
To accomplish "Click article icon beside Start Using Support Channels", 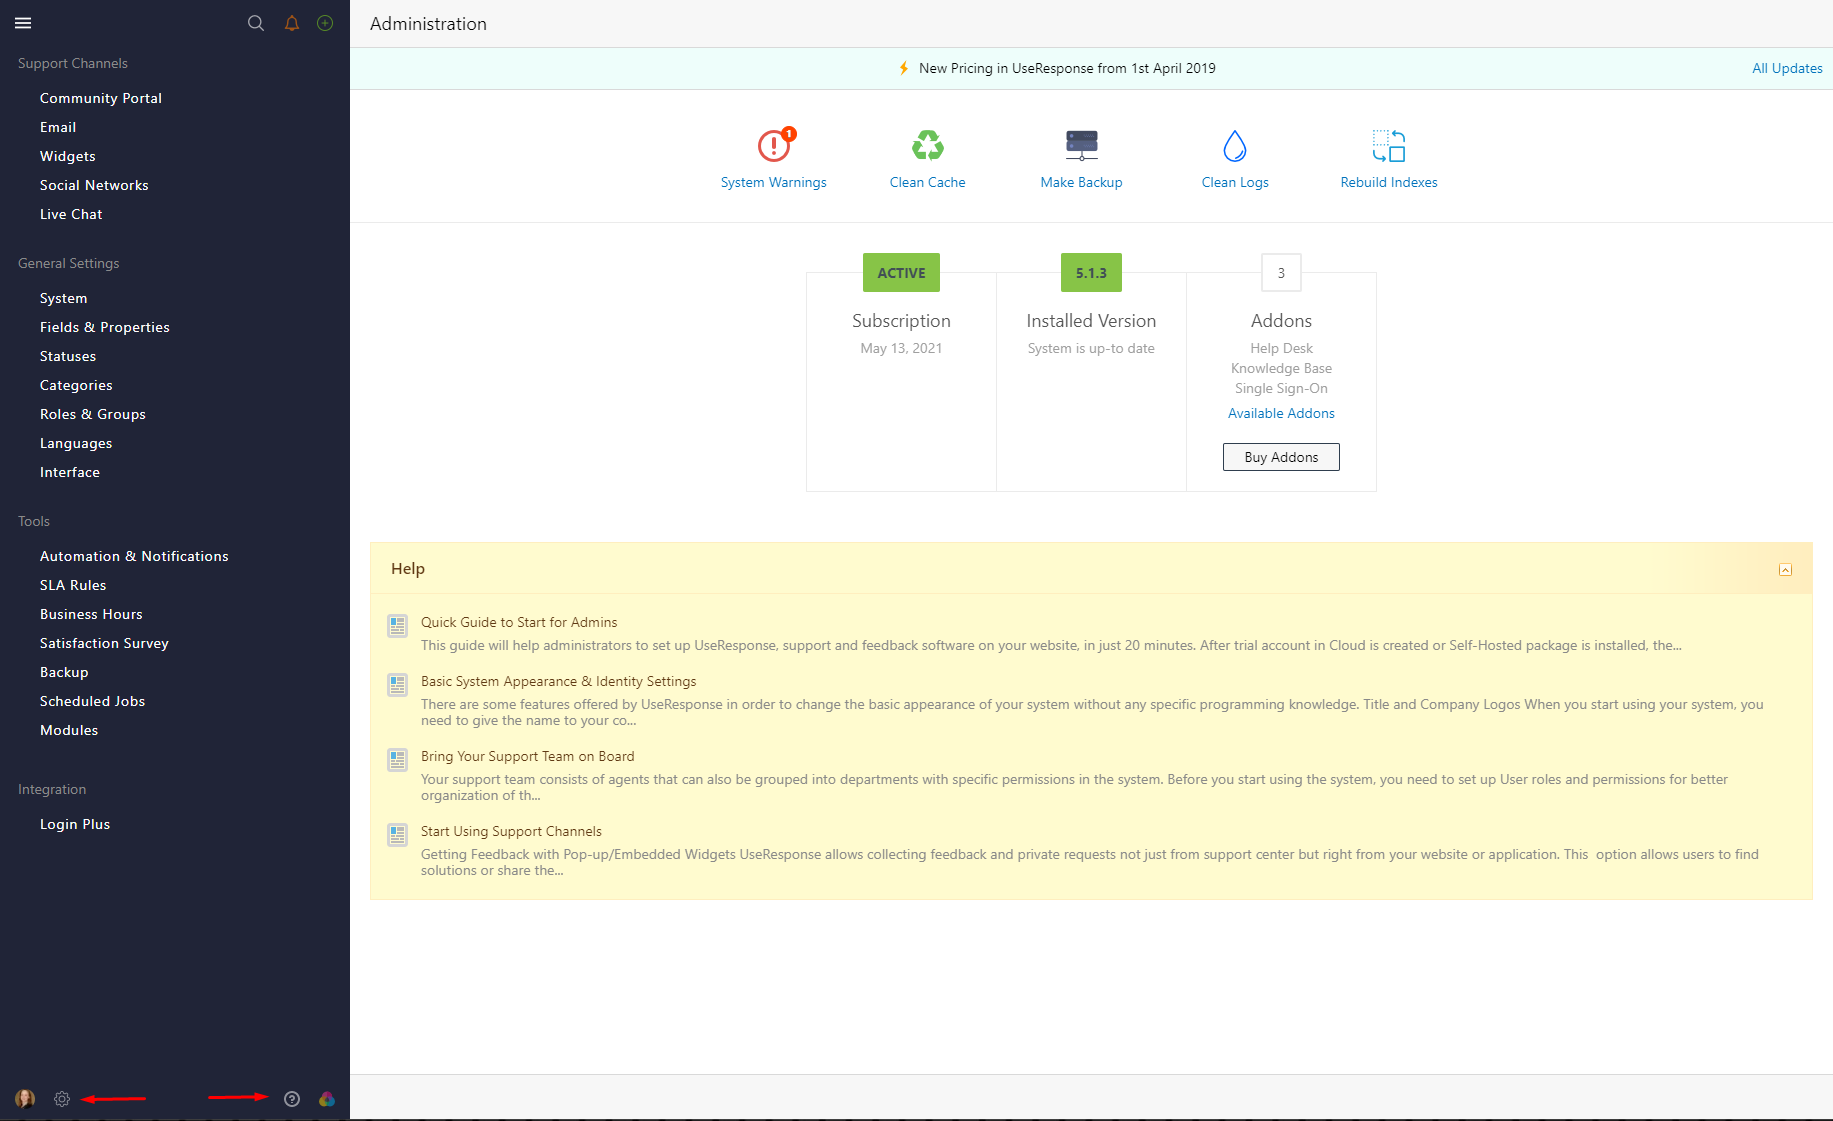I will pyautogui.click(x=397, y=835).
